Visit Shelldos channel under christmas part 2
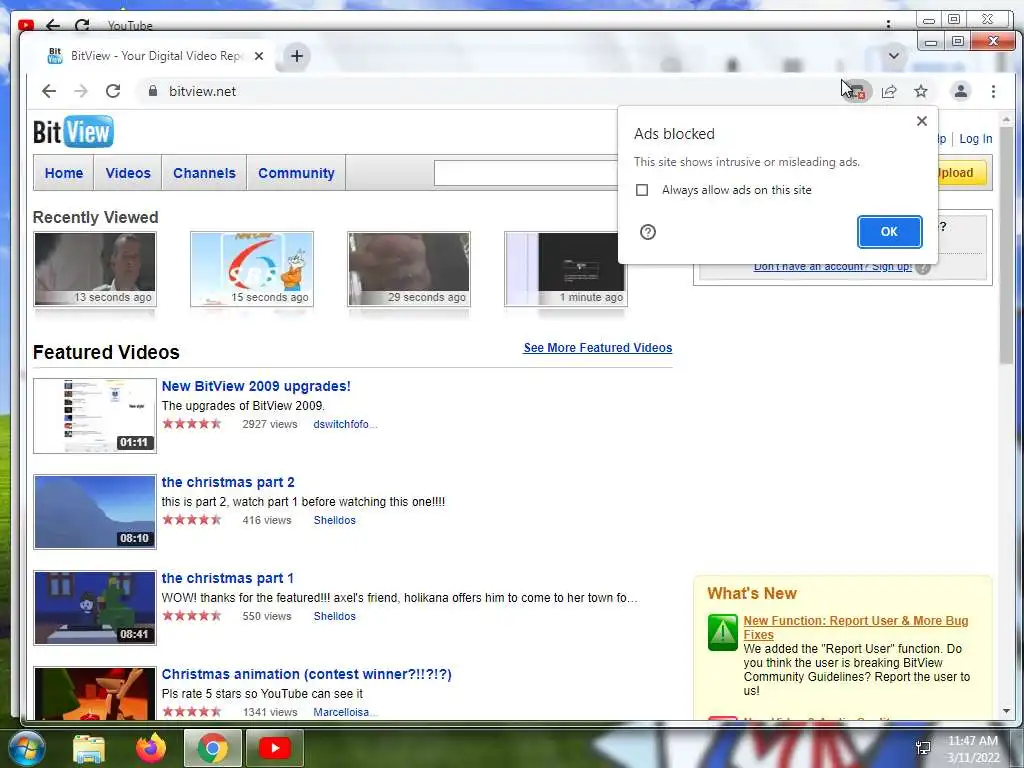 334,520
